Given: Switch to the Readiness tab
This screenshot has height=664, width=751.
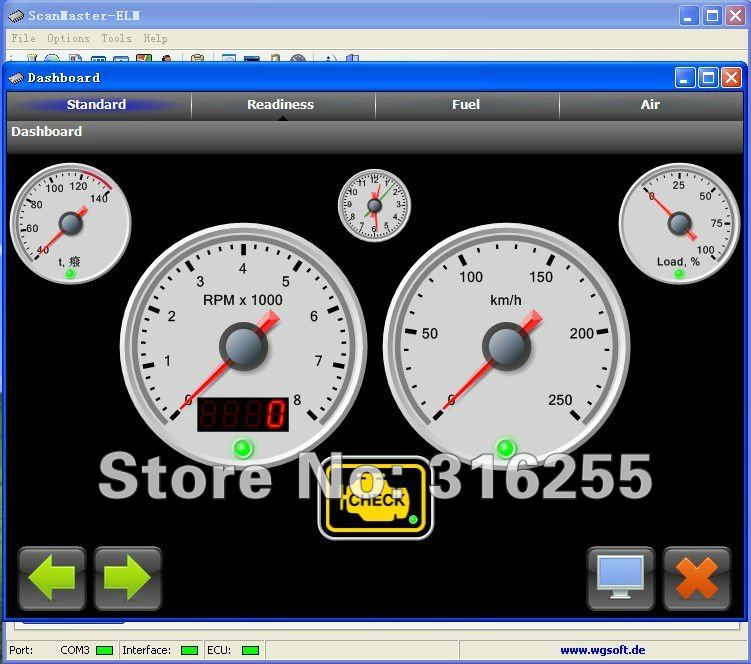Looking at the screenshot, I should tap(283, 105).
